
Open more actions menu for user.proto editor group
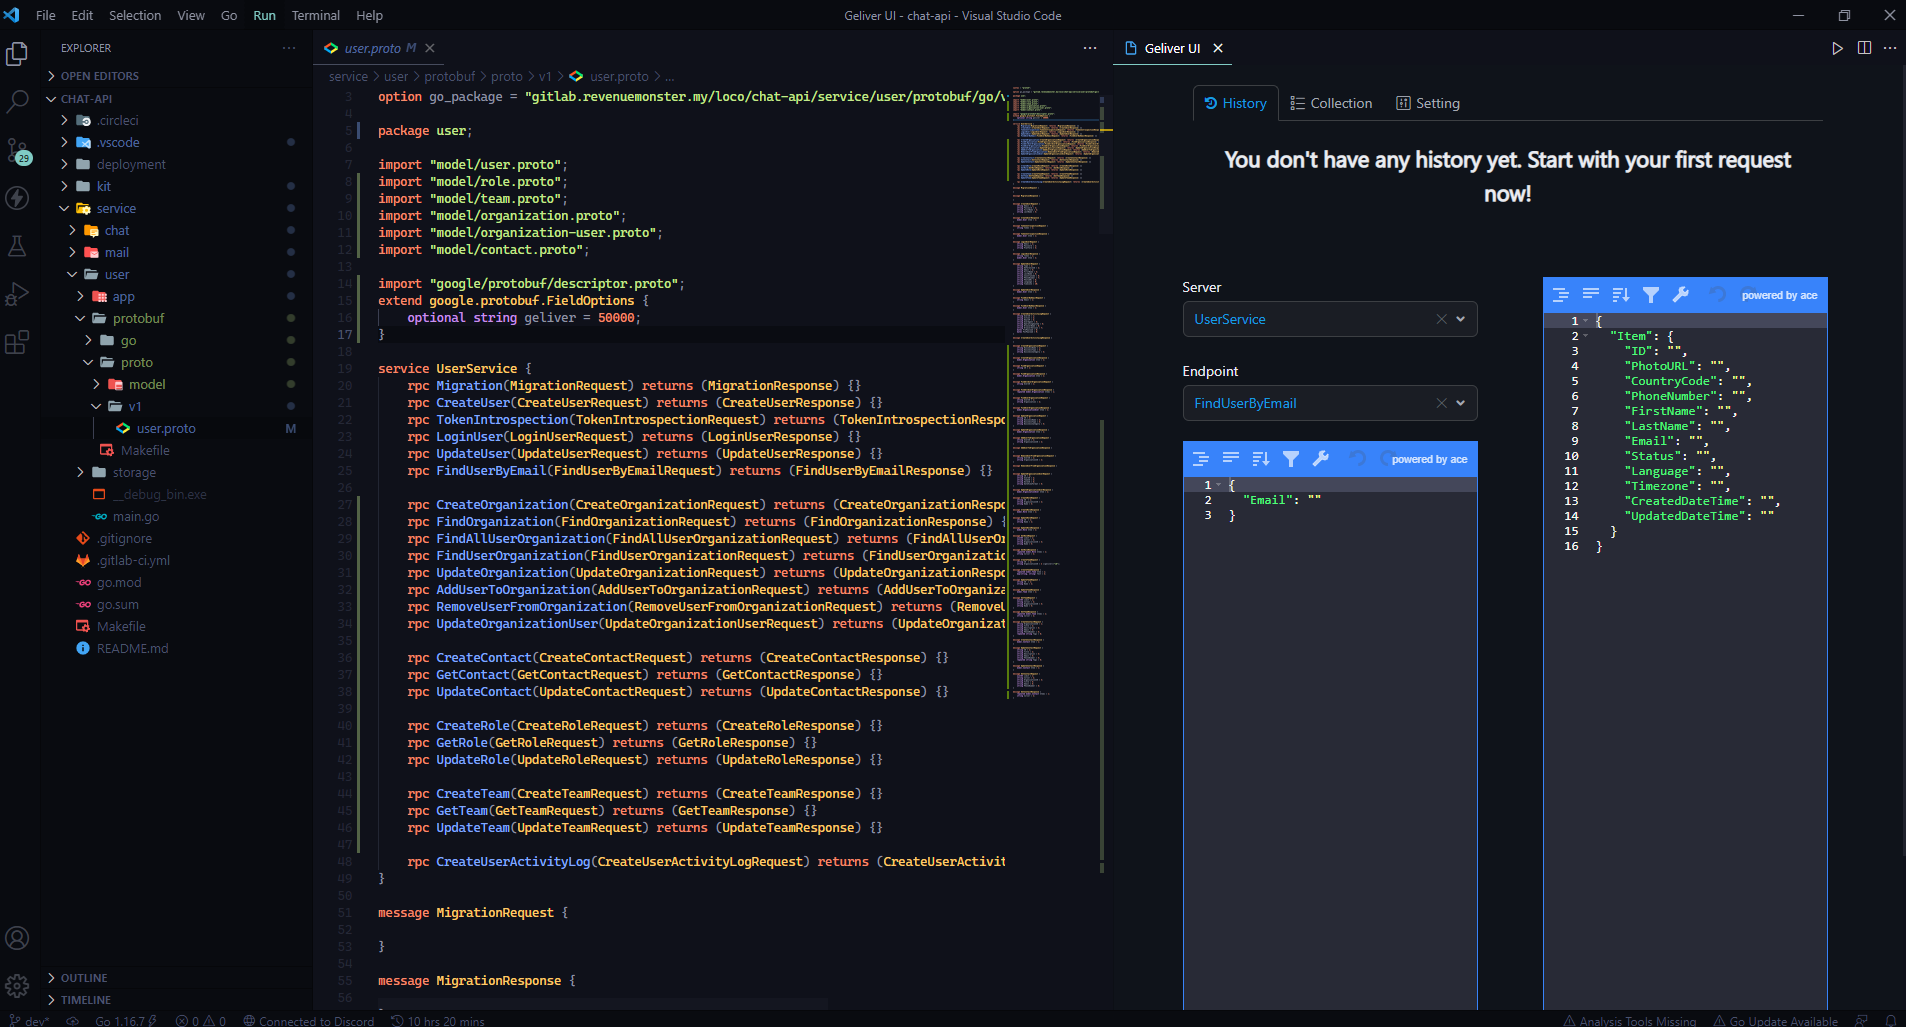point(1089,48)
